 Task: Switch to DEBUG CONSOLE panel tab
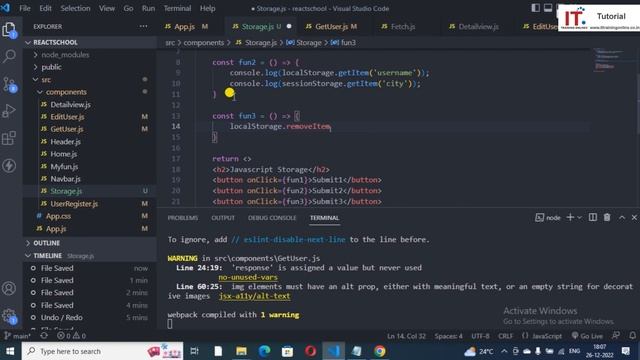(x=272, y=218)
